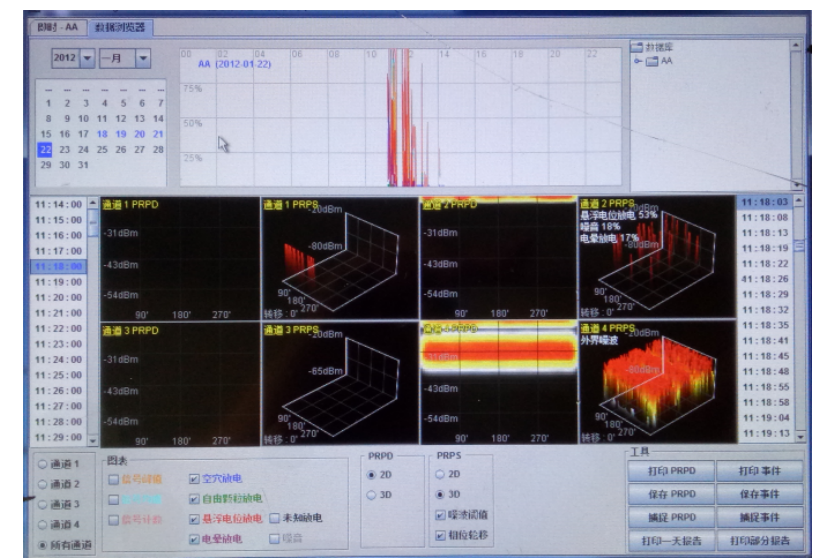Select 11:19:00 in left time list
This screenshot has width=826, height=559.
(x=59, y=282)
